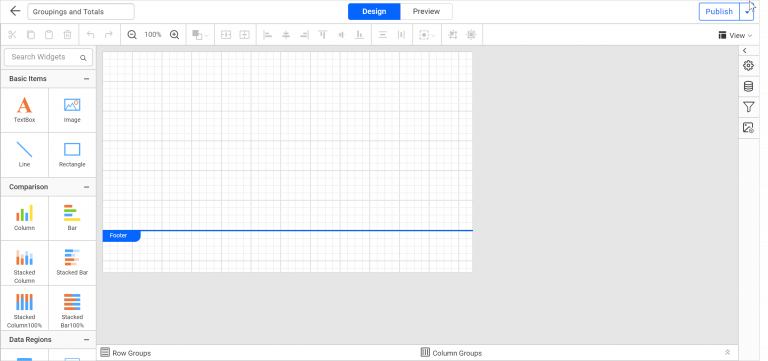Select the Stacked Column100% widget

24,308
